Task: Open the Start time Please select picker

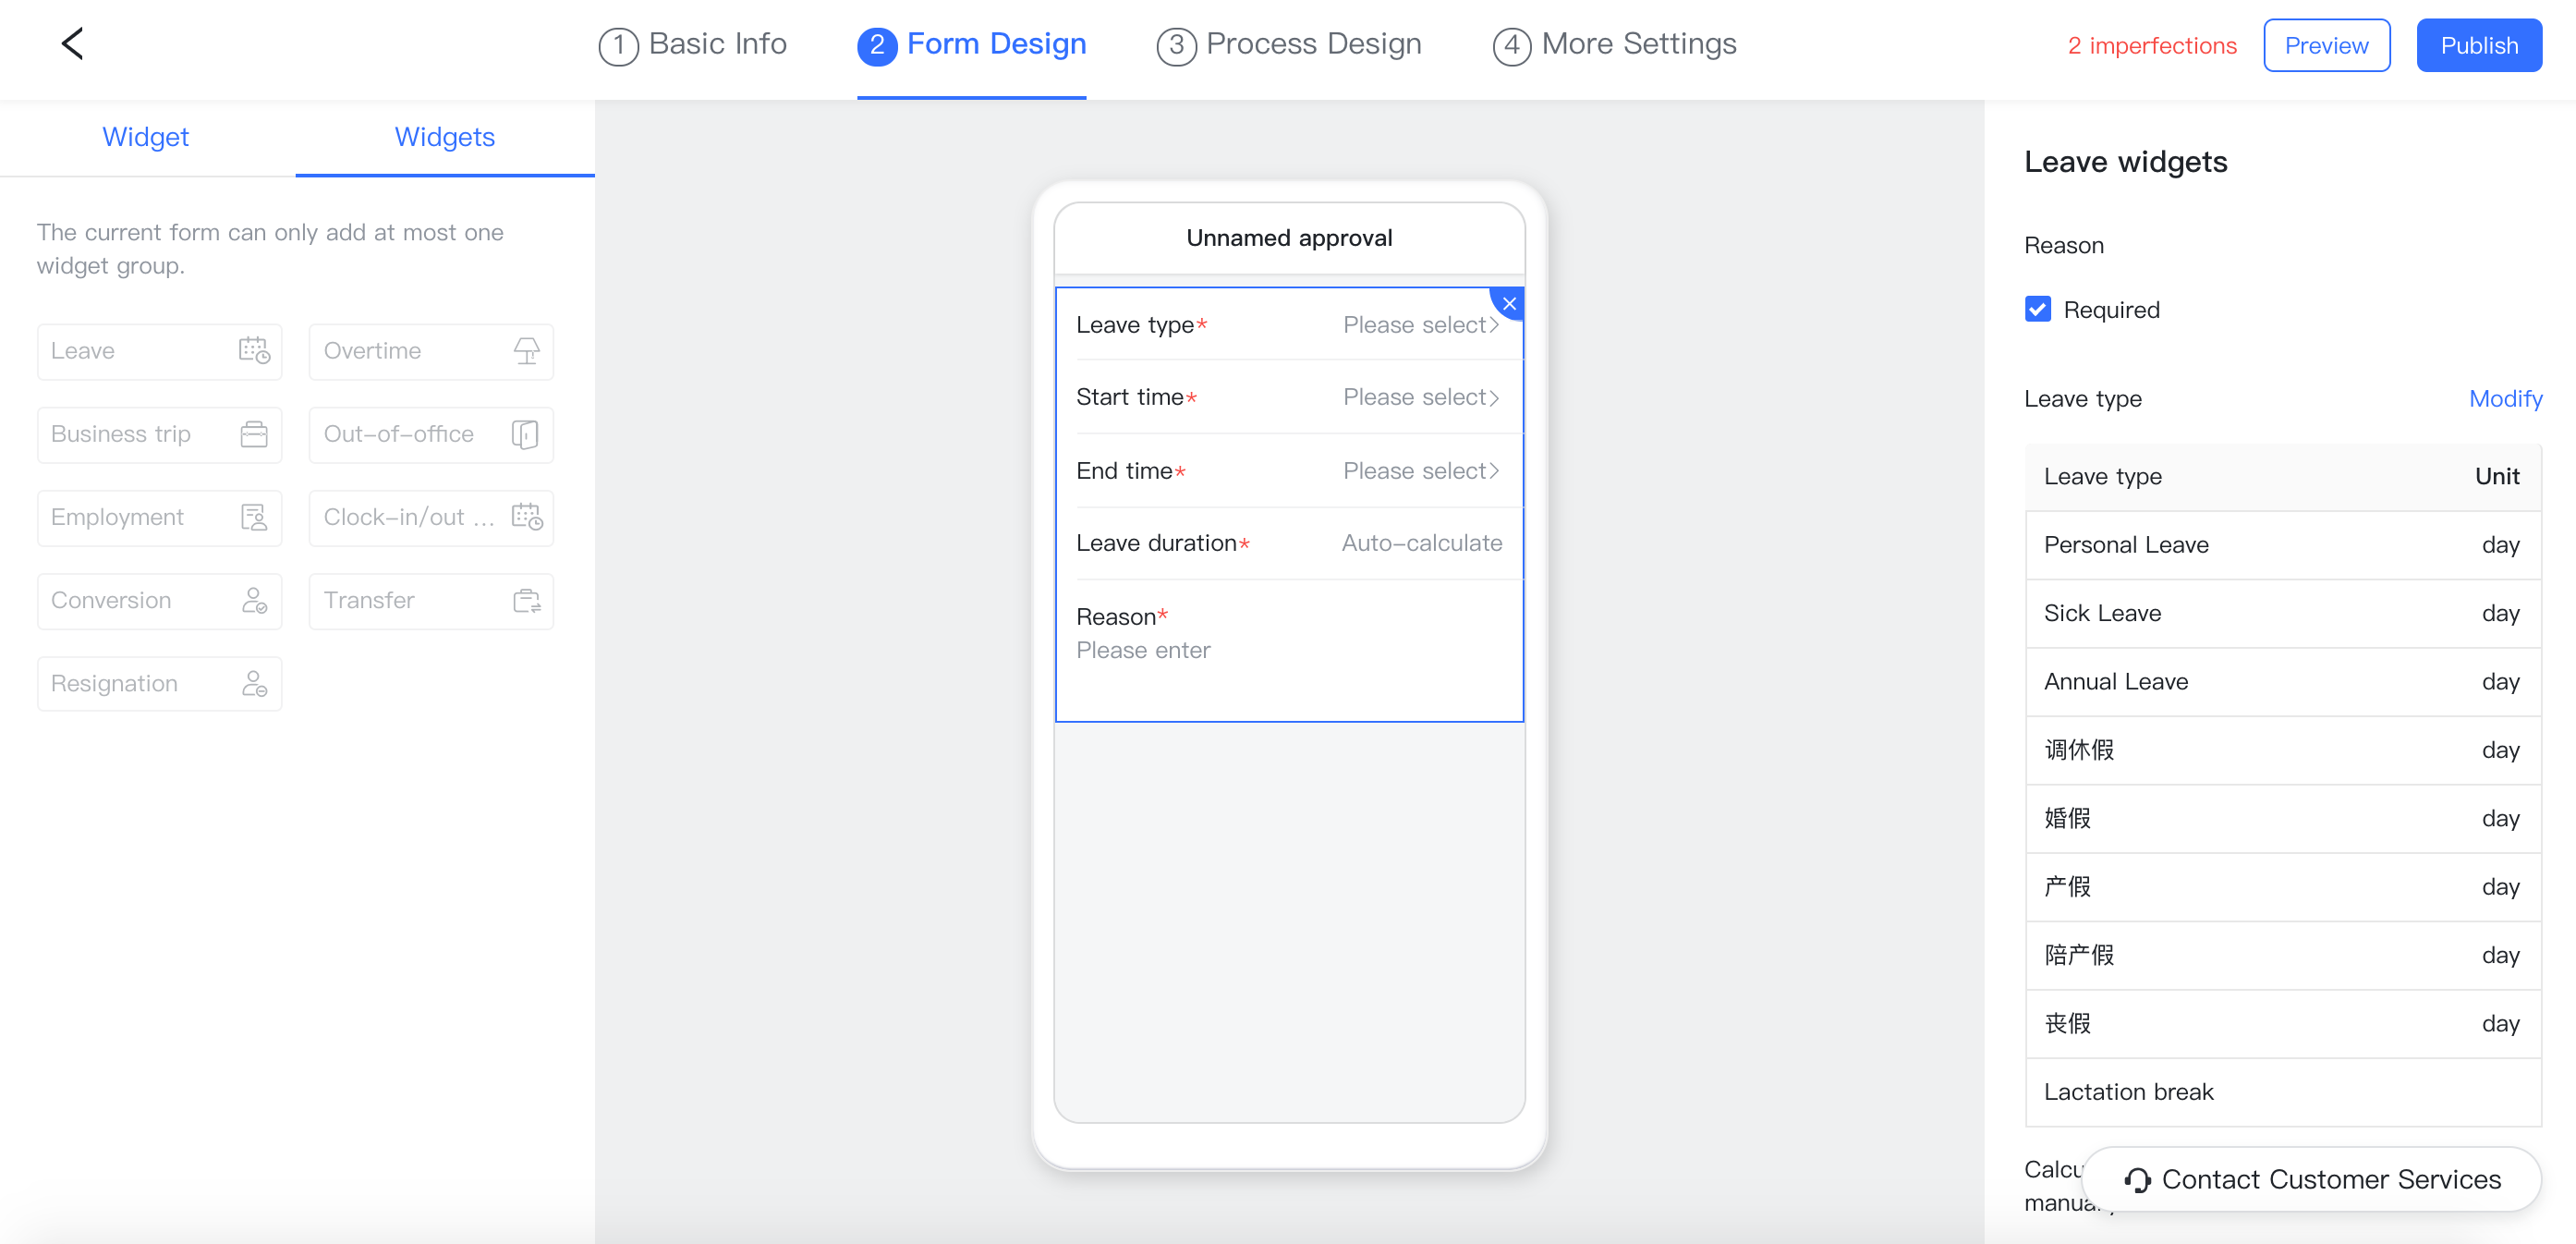Action: pyautogui.click(x=1421, y=397)
